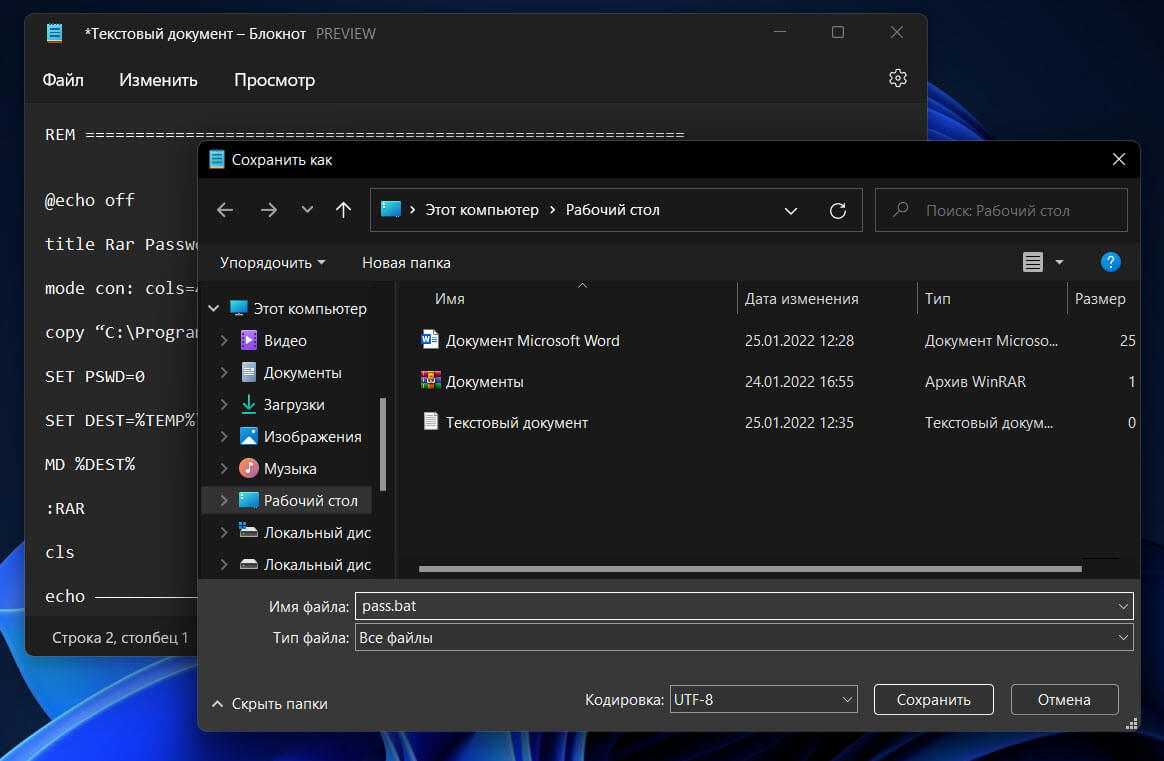Image resolution: width=1164 pixels, height=761 pixels.
Task: Open the view options dropdown arrow
Action: coord(1059,262)
